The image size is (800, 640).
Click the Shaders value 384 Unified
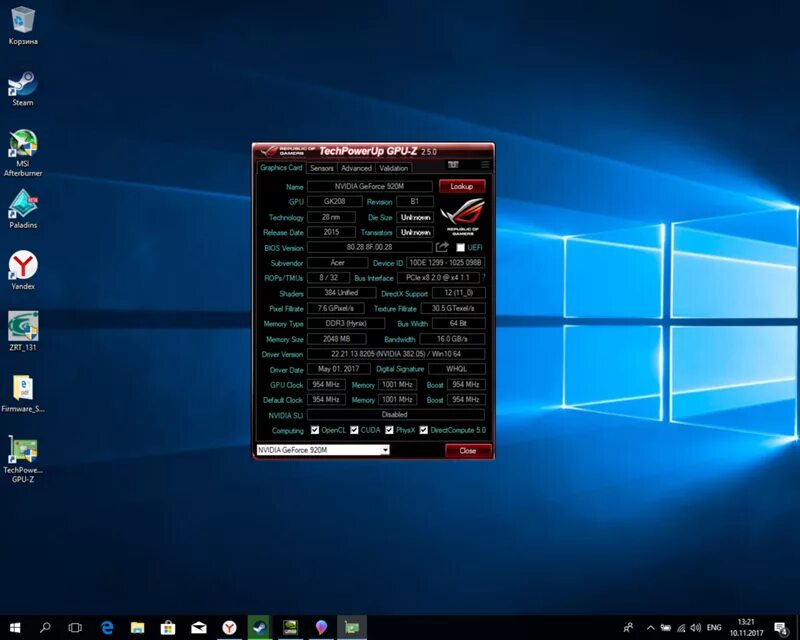tap(341, 292)
